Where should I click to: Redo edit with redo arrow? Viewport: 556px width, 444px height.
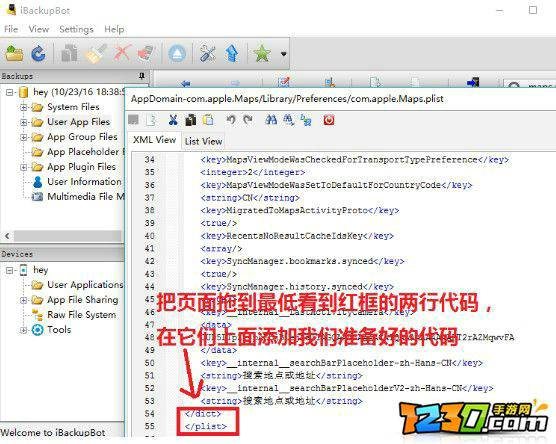pyautogui.click(x=248, y=120)
